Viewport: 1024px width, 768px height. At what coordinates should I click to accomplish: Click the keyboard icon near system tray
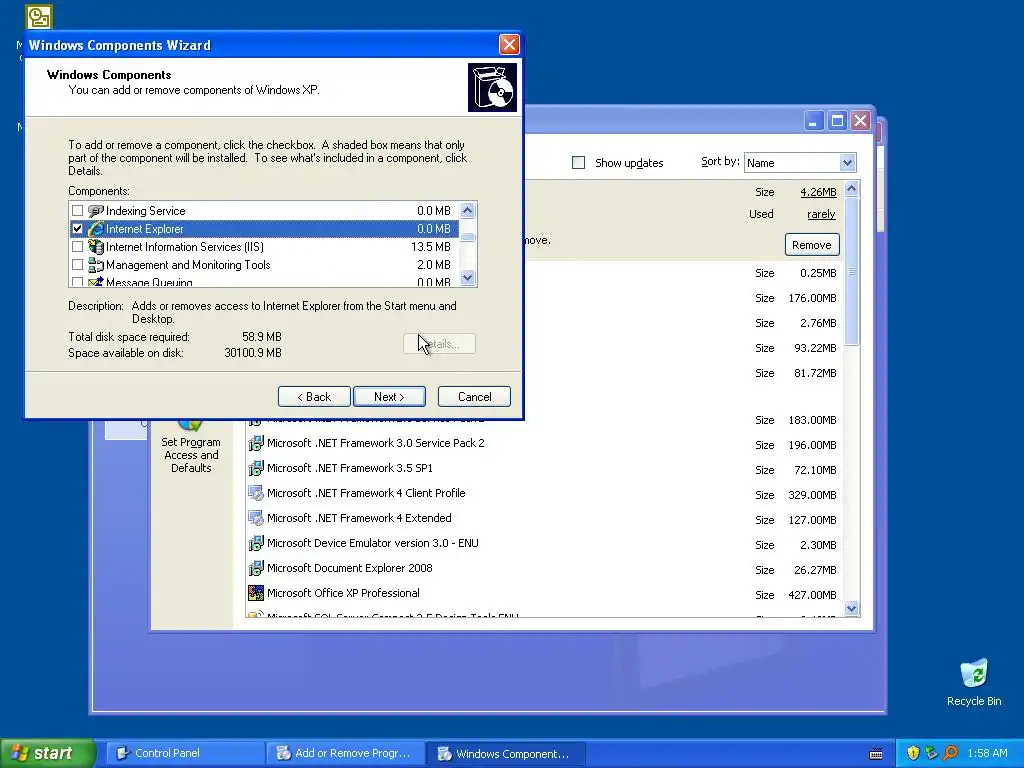[876, 754]
